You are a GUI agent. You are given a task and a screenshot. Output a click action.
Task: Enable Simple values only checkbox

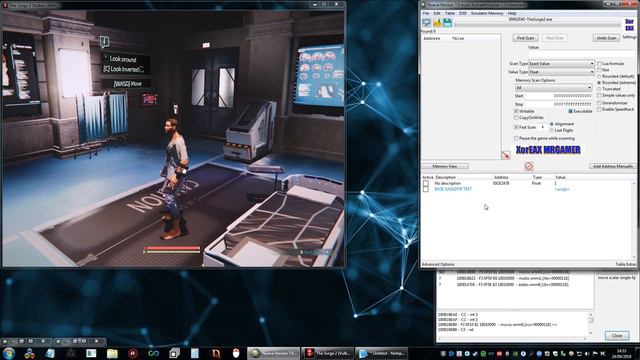pos(600,95)
